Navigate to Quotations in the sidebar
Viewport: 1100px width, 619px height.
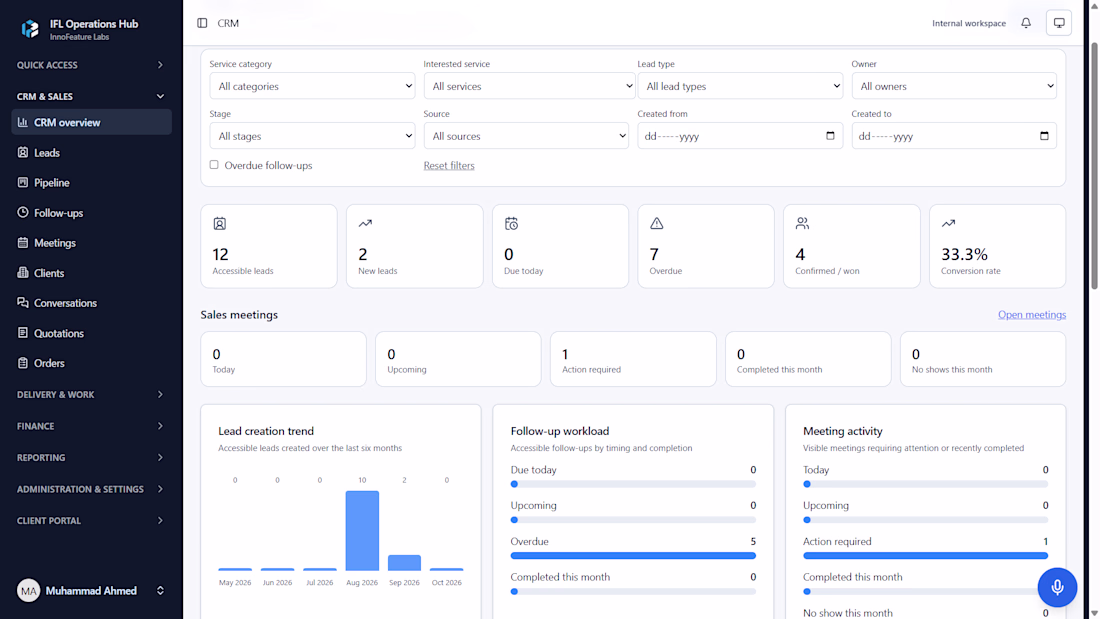click(91, 333)
